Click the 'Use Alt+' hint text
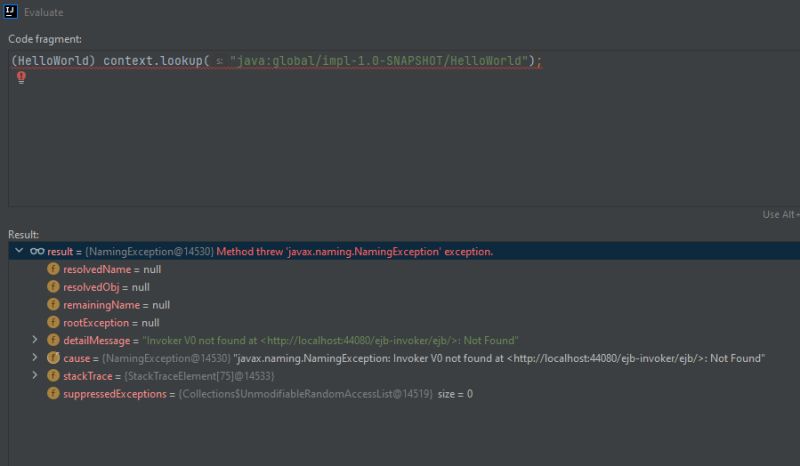 click(781, 214)
